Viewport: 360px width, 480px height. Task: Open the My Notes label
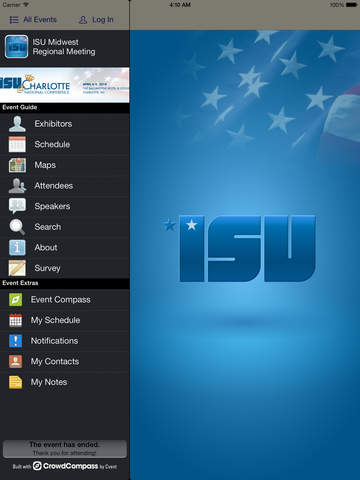coord(49,382)
